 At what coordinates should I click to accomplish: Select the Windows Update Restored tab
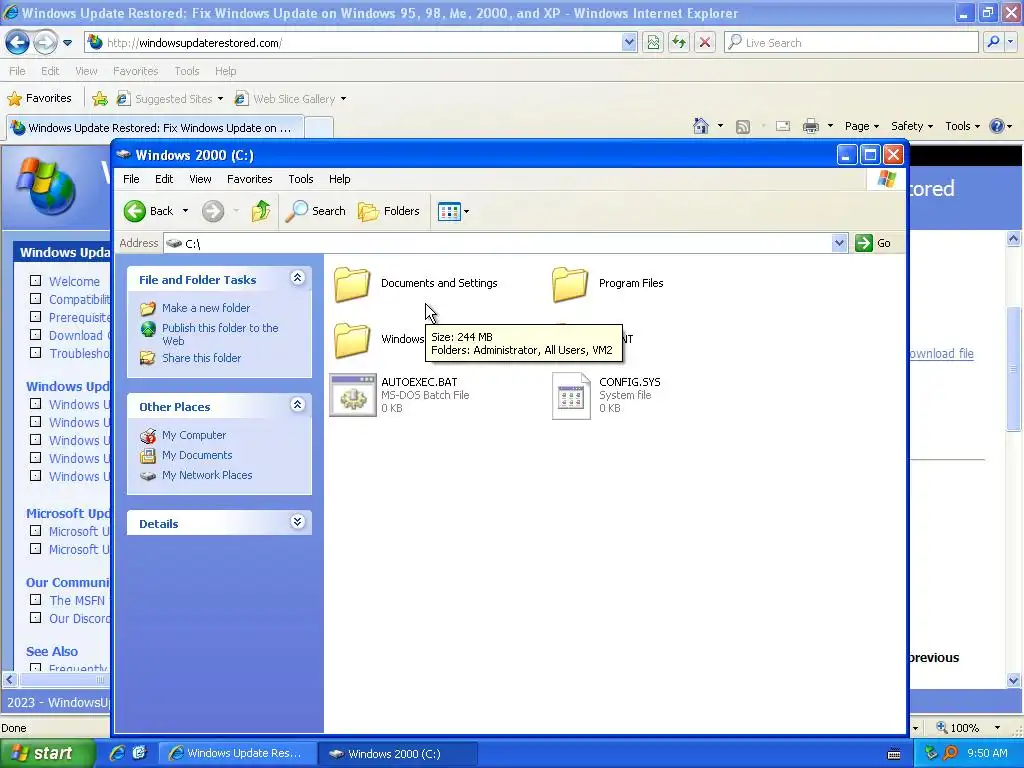(x=155, y=127)
